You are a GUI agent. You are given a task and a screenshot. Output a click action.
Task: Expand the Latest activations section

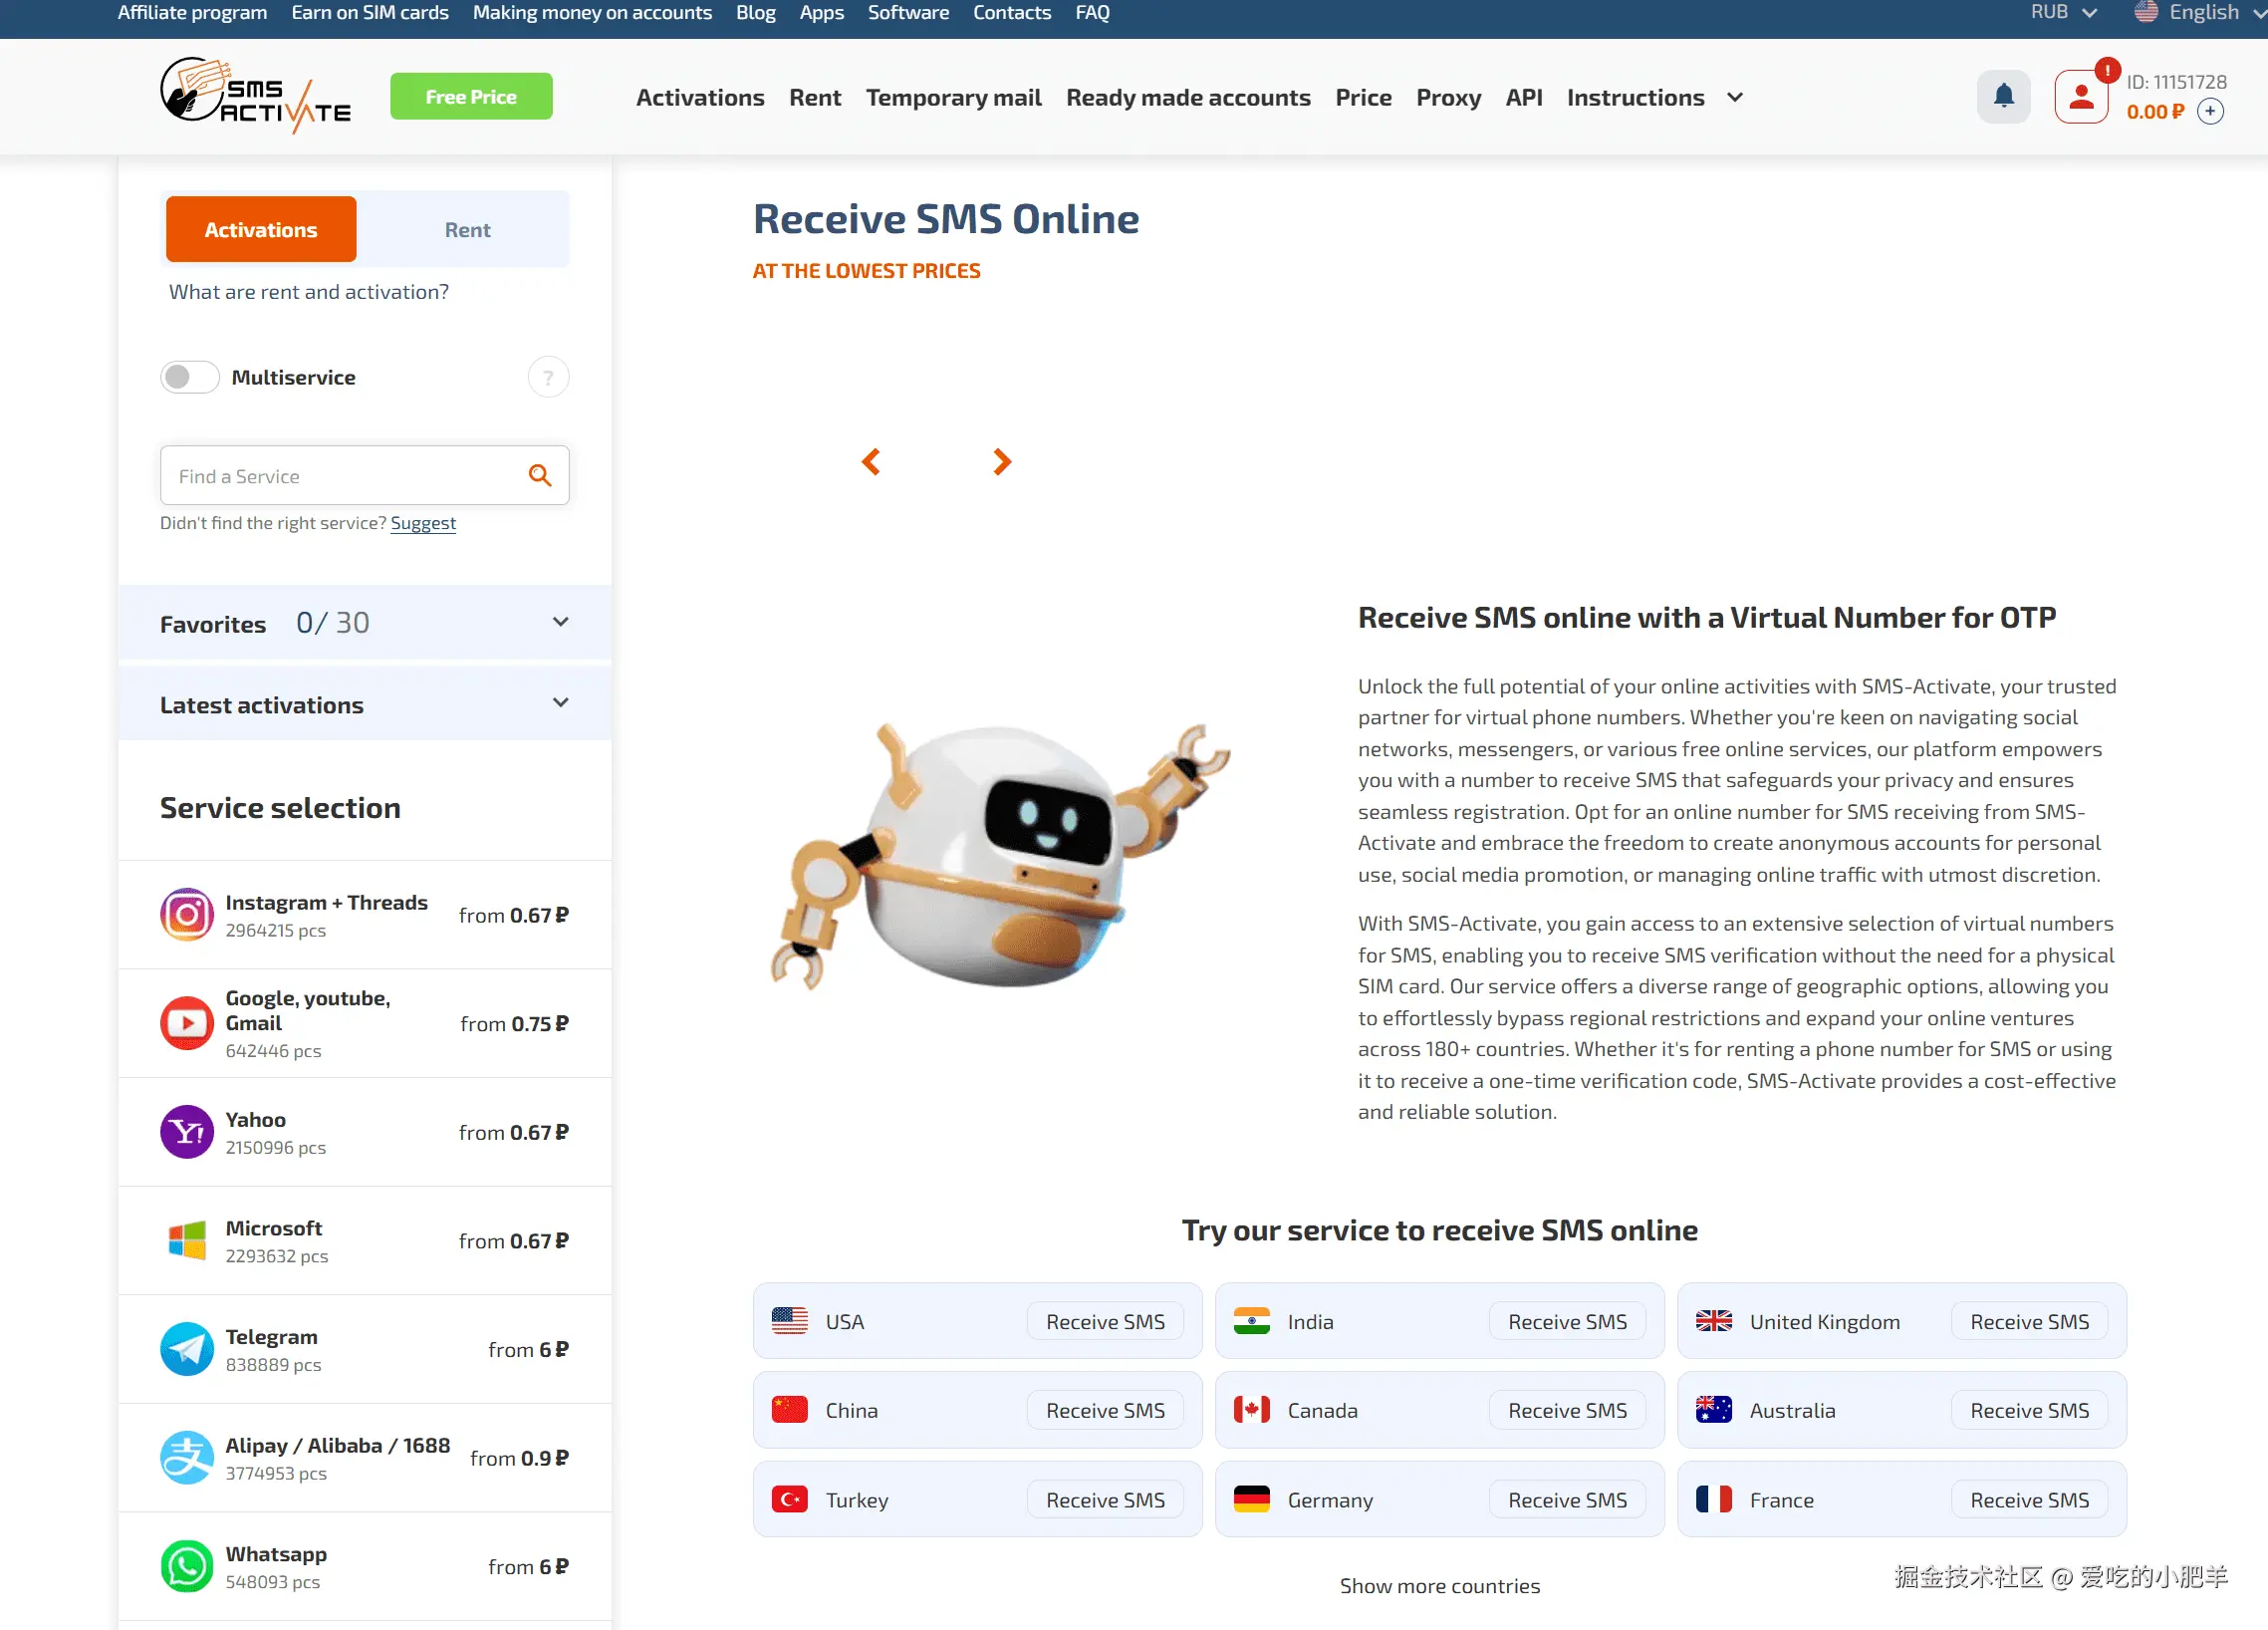560,703
